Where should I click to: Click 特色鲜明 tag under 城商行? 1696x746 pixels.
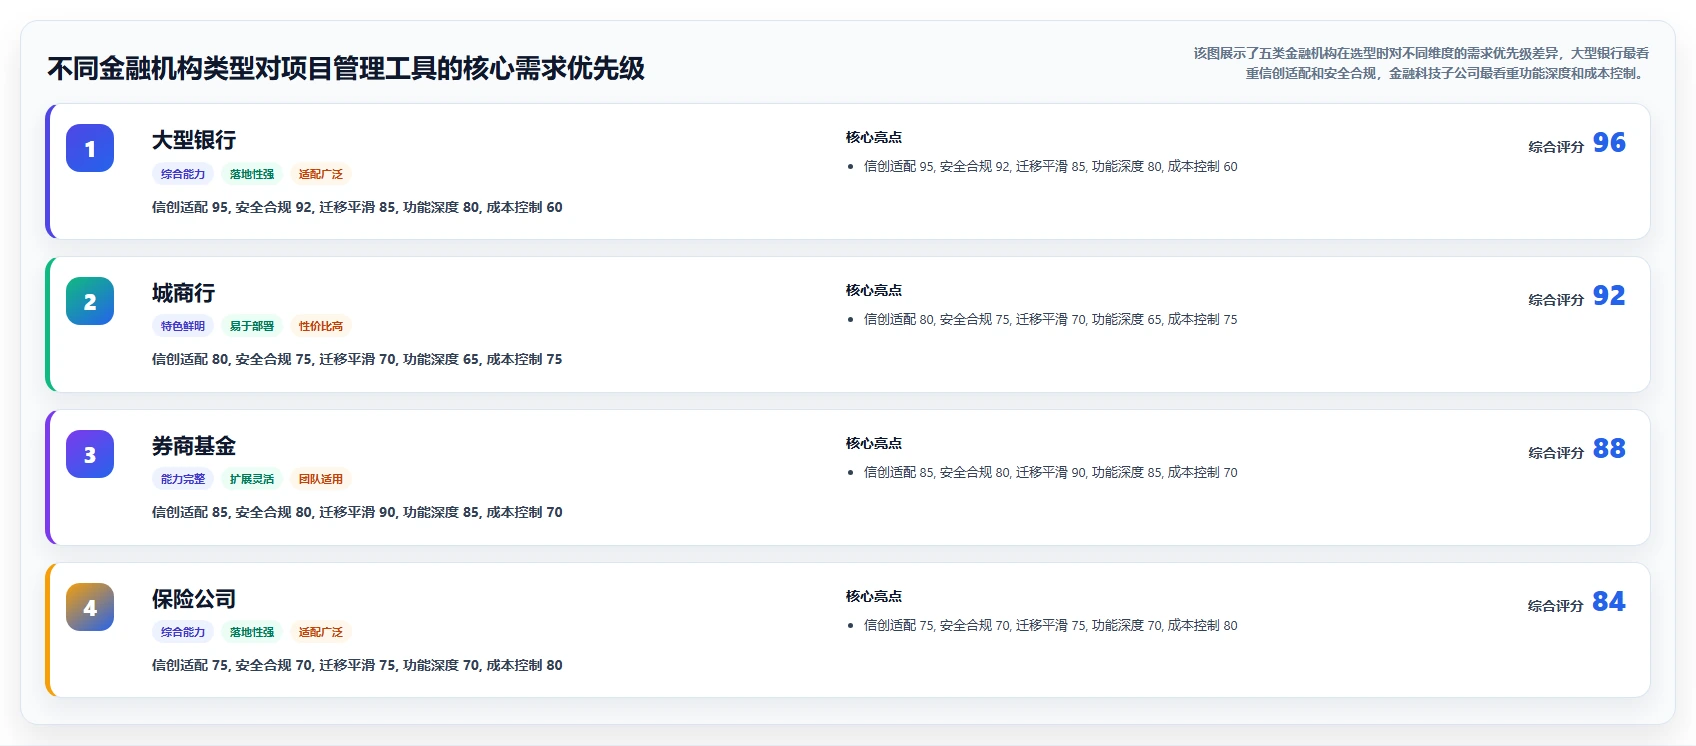(183, 326)
